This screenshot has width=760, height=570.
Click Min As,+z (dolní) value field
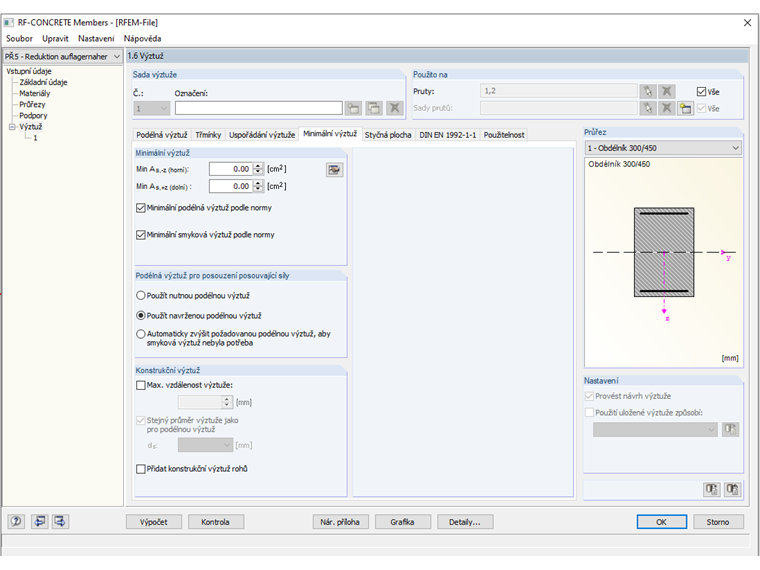pos(231,187)
